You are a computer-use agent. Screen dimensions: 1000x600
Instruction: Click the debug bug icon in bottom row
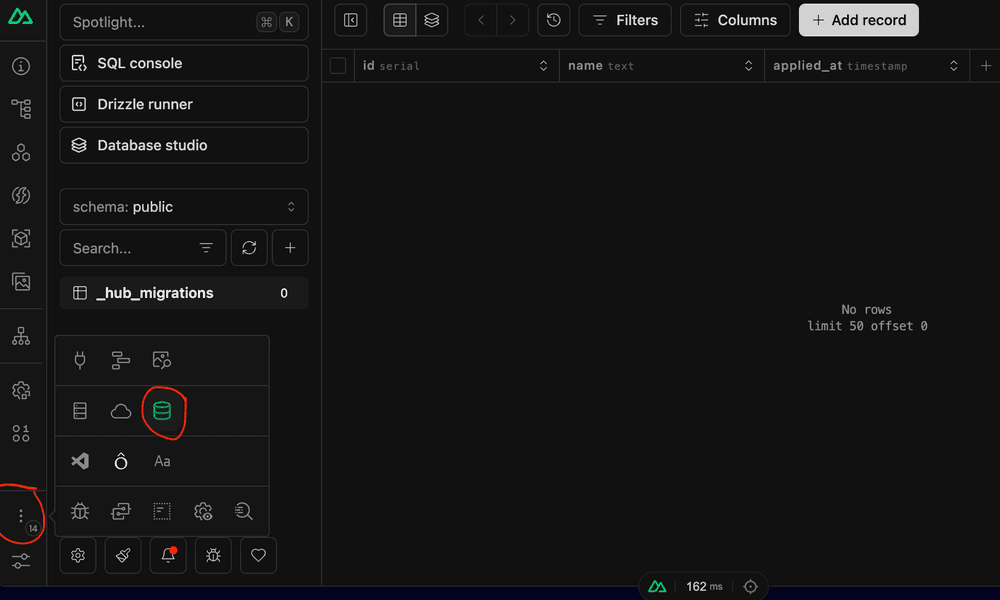pyautogui.click(x=213, y=555)
